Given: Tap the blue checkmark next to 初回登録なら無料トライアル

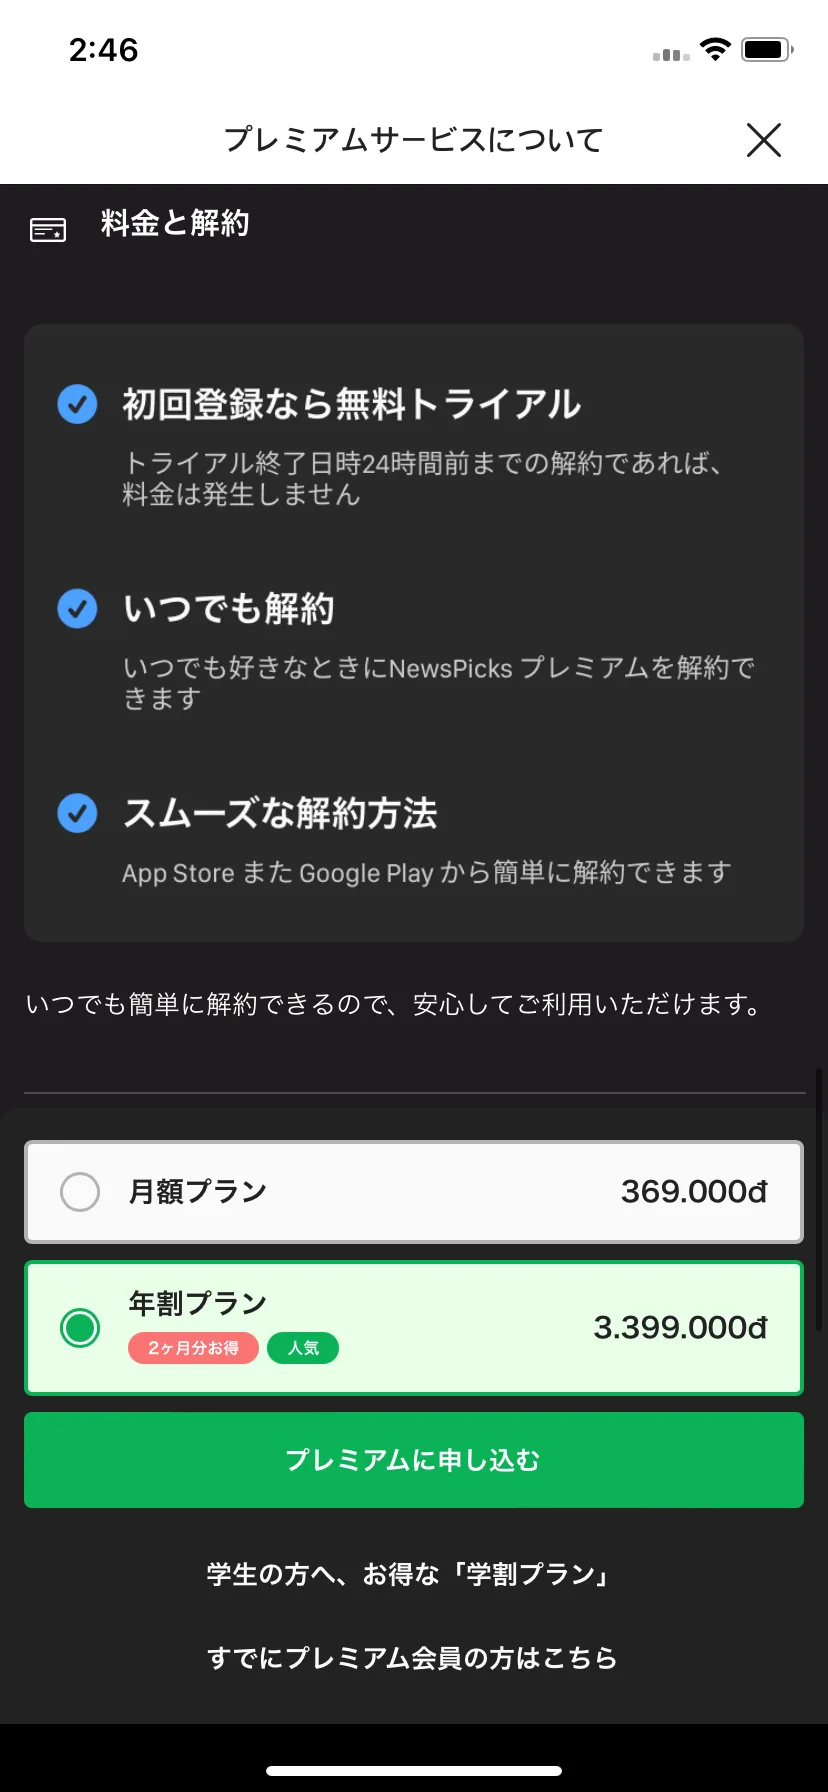Looking at the screenshot, I should point(77,404).
